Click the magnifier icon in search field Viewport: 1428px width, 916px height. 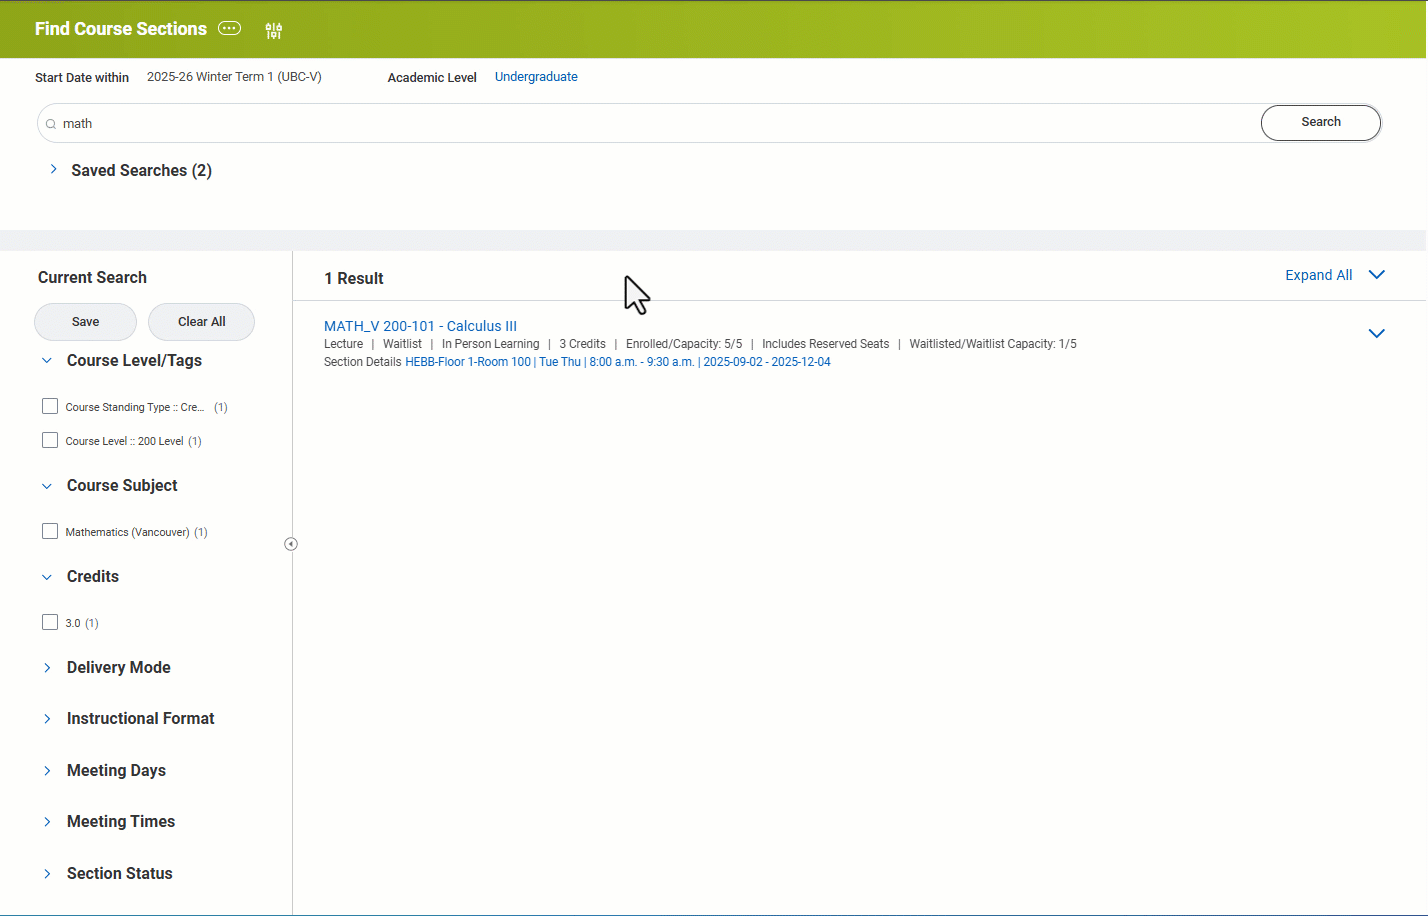[x=51, y=124]
